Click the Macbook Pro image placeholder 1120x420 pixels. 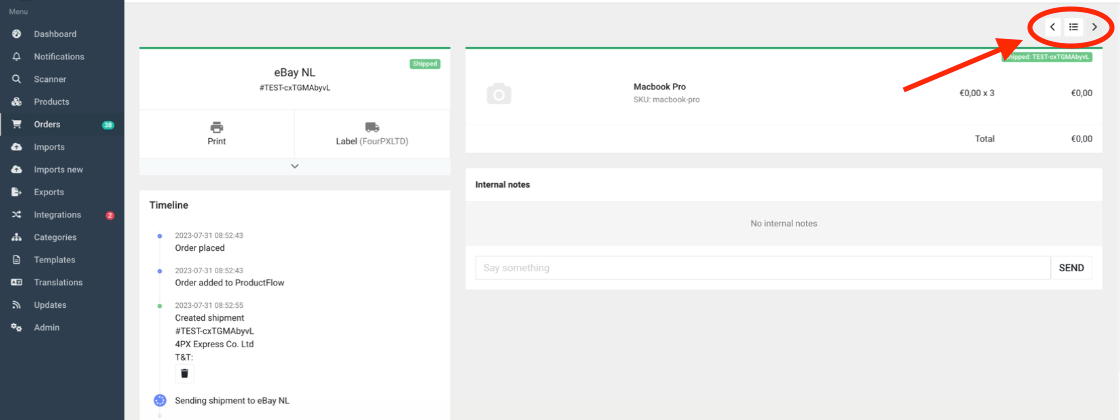tap(498, 94)
